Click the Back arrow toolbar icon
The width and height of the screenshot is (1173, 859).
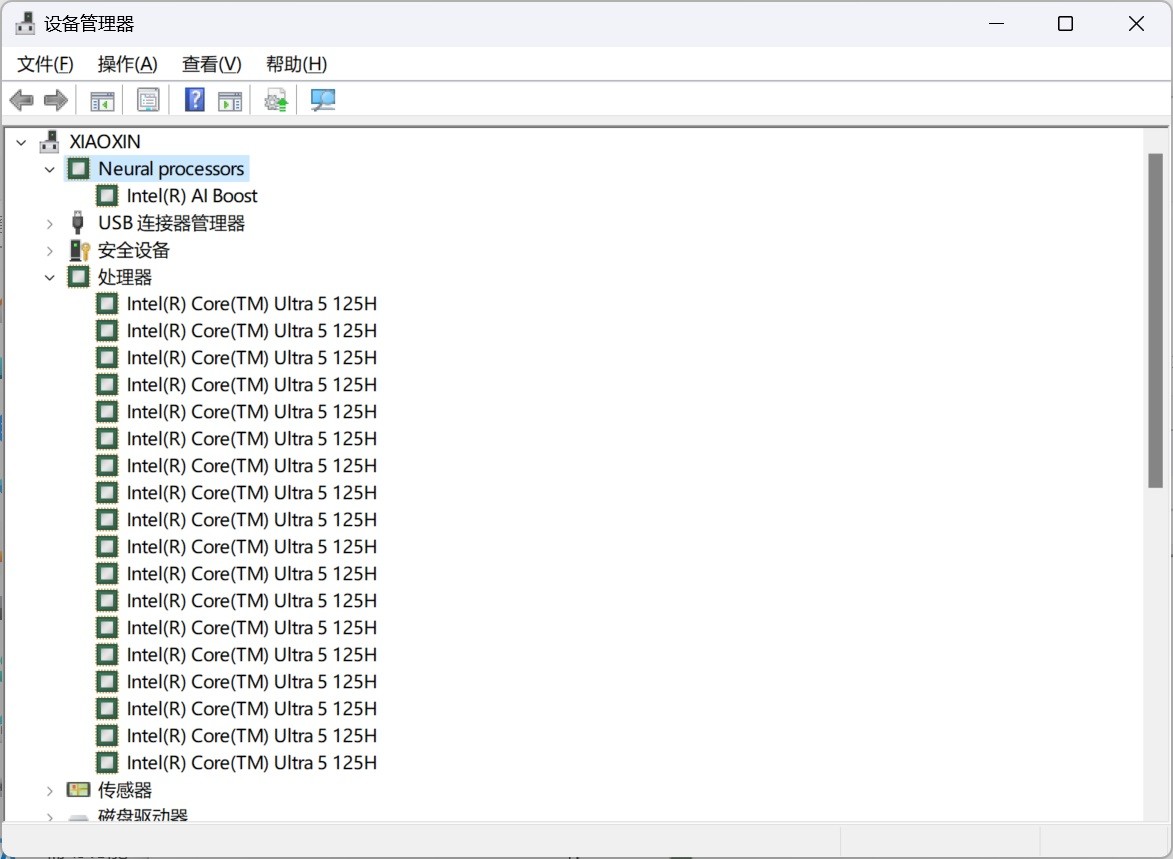click(x=22, y=100)
